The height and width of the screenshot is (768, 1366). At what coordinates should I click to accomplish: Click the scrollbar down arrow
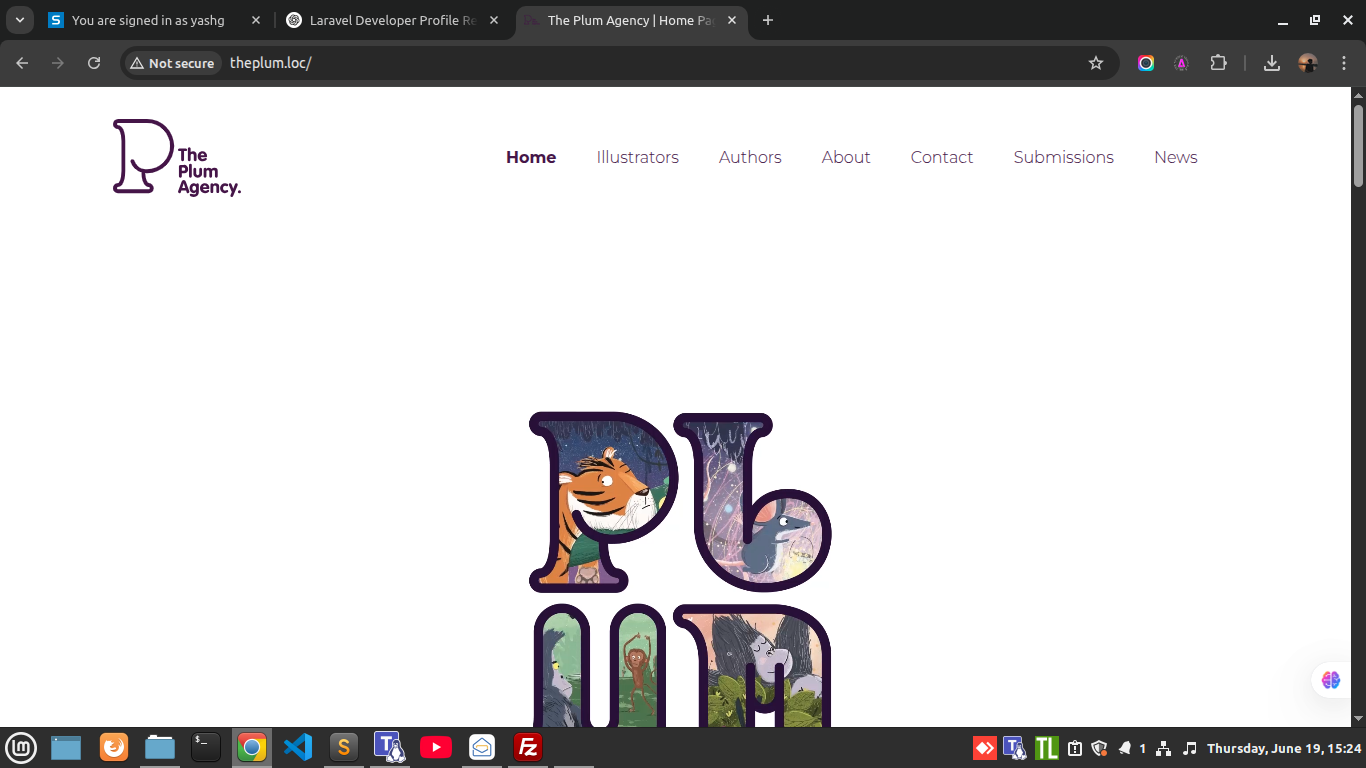coord(1358,718)
